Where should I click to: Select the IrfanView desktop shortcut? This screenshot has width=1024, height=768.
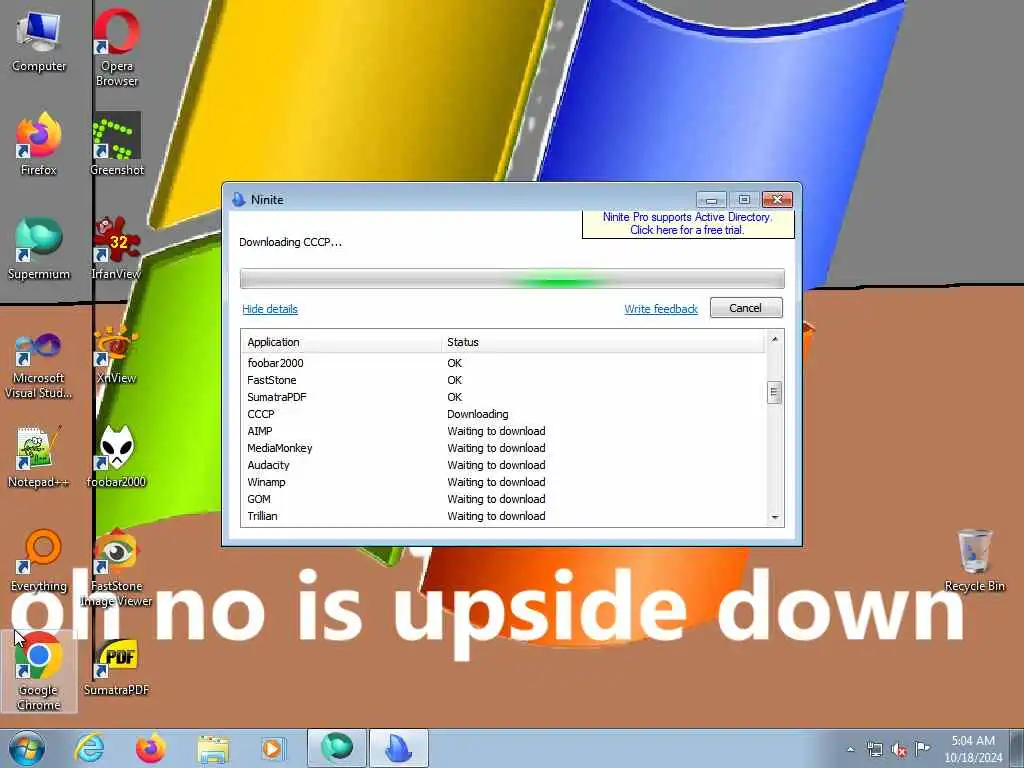coord(116,248)
